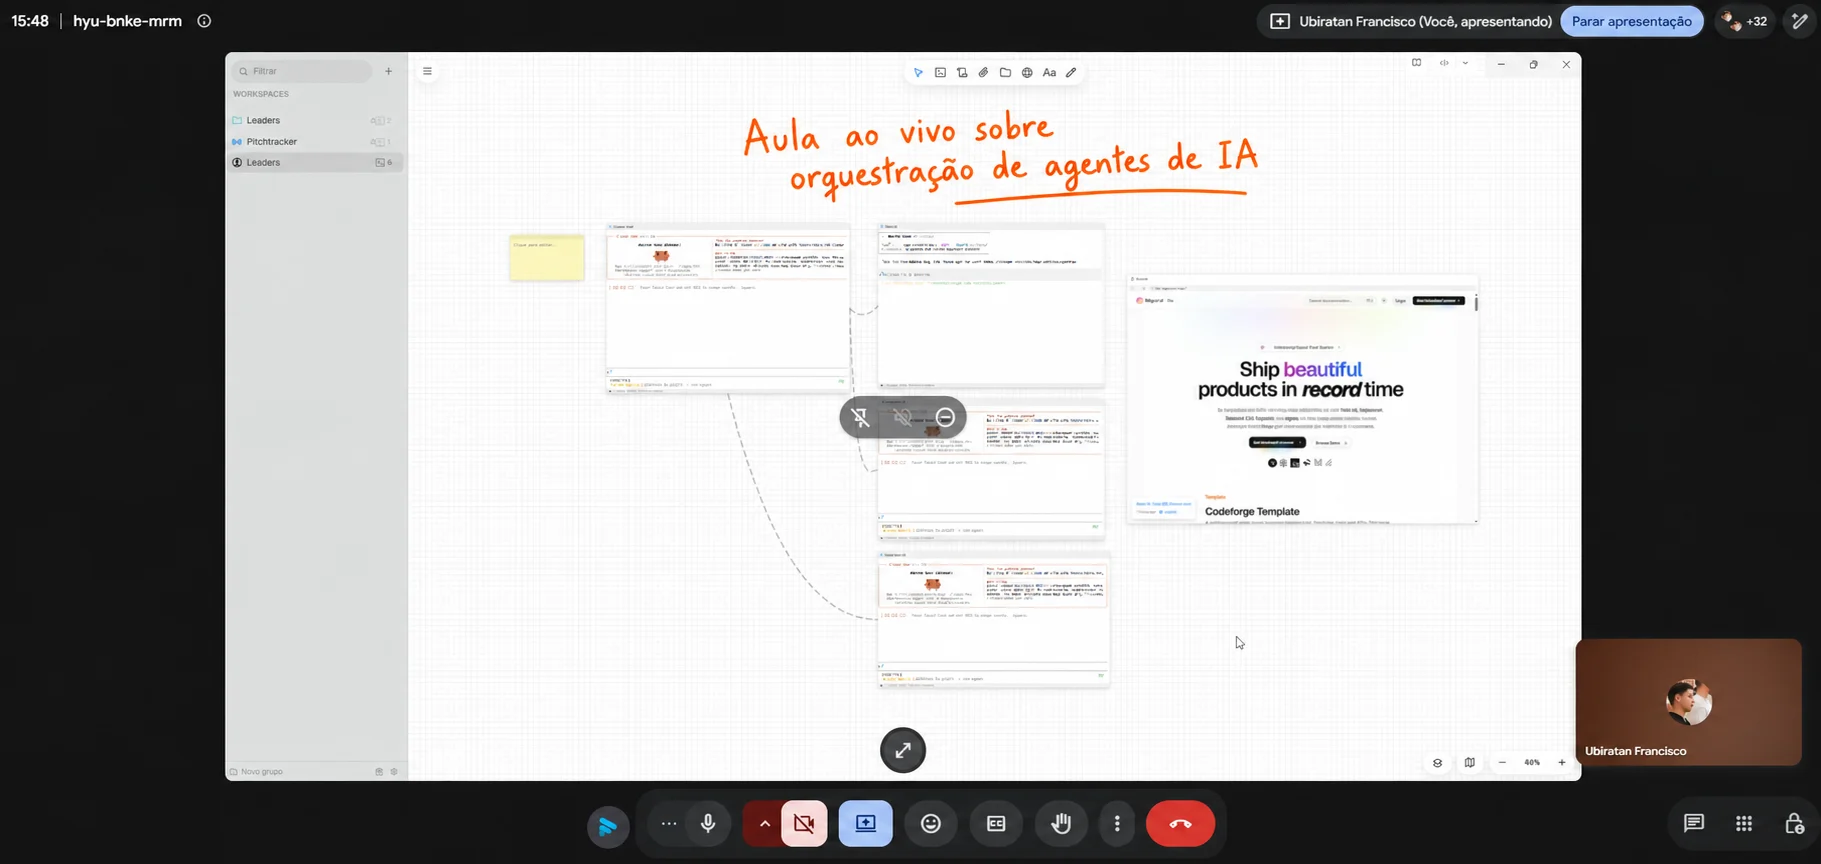The height and width of the screenshot is (864, 1821).
Task: Open more options vertical dots menu
Action: click(1117, 824)
